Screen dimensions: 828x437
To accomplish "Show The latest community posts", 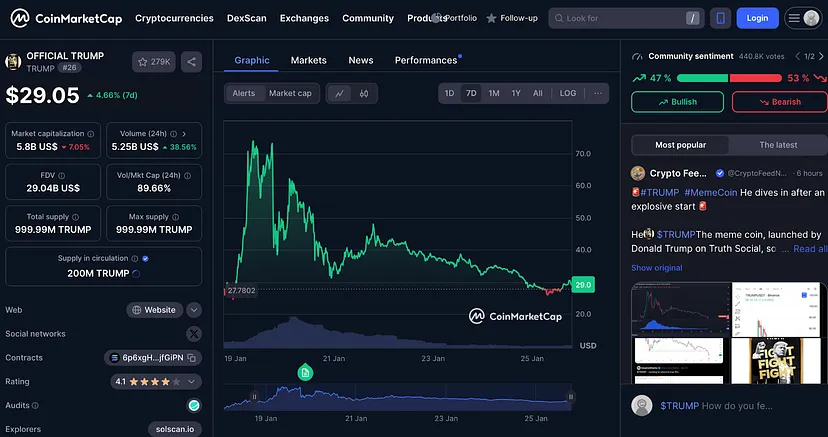I will [x=778, y=145].
